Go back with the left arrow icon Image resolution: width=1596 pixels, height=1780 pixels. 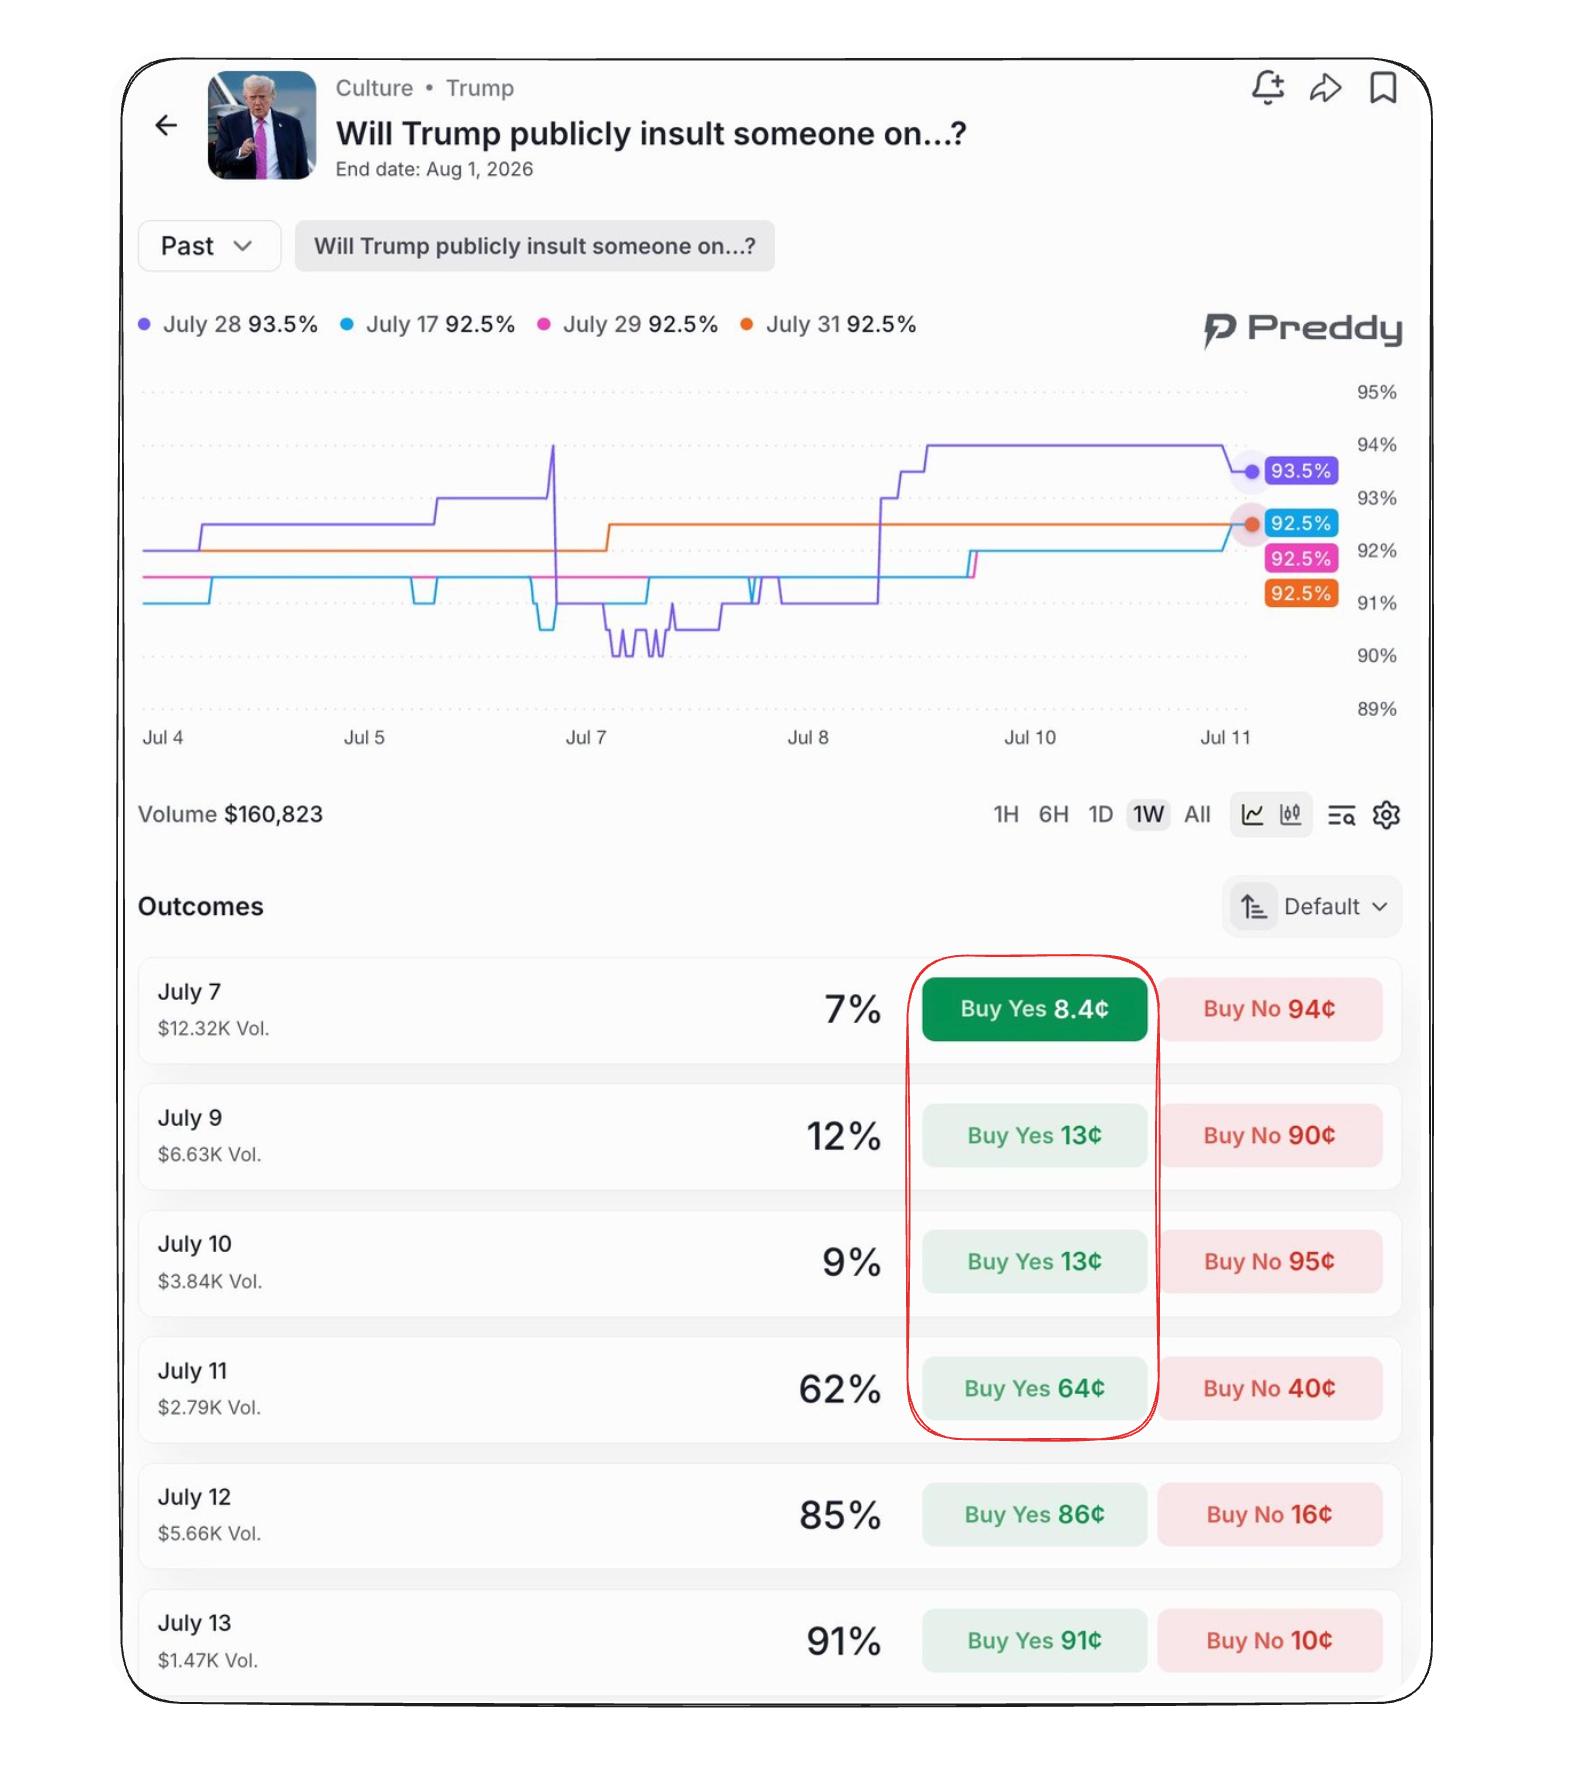pos(166,125)
